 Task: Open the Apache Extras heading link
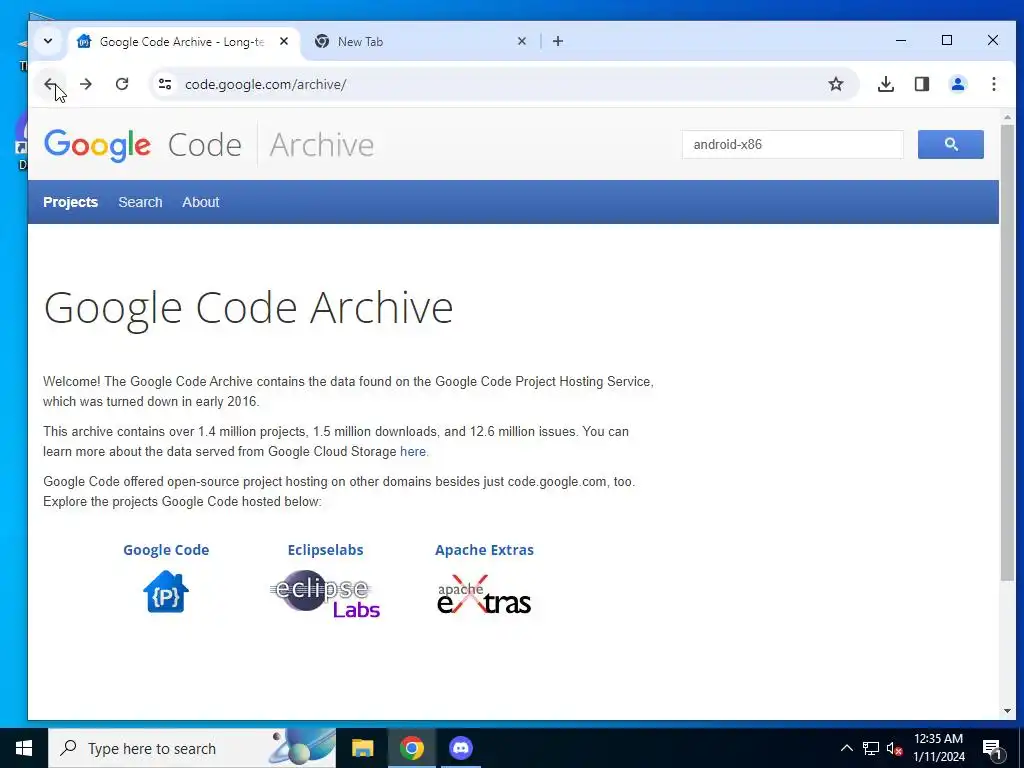(484, 550)
